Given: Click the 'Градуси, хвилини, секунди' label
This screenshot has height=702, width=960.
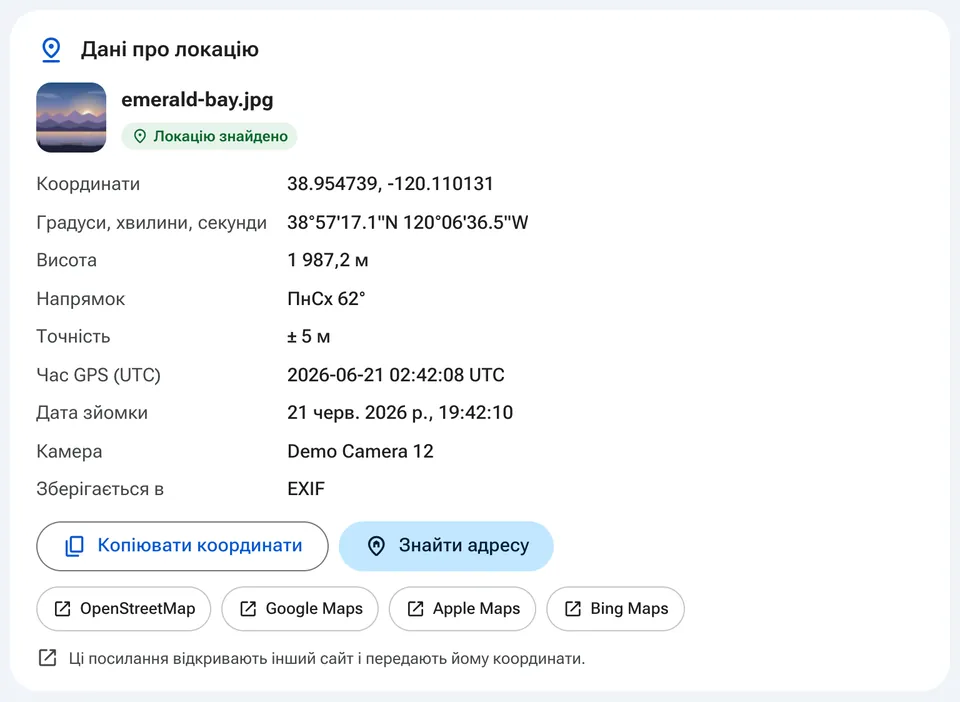Looking at the screenshot, I should click(152, 222).
